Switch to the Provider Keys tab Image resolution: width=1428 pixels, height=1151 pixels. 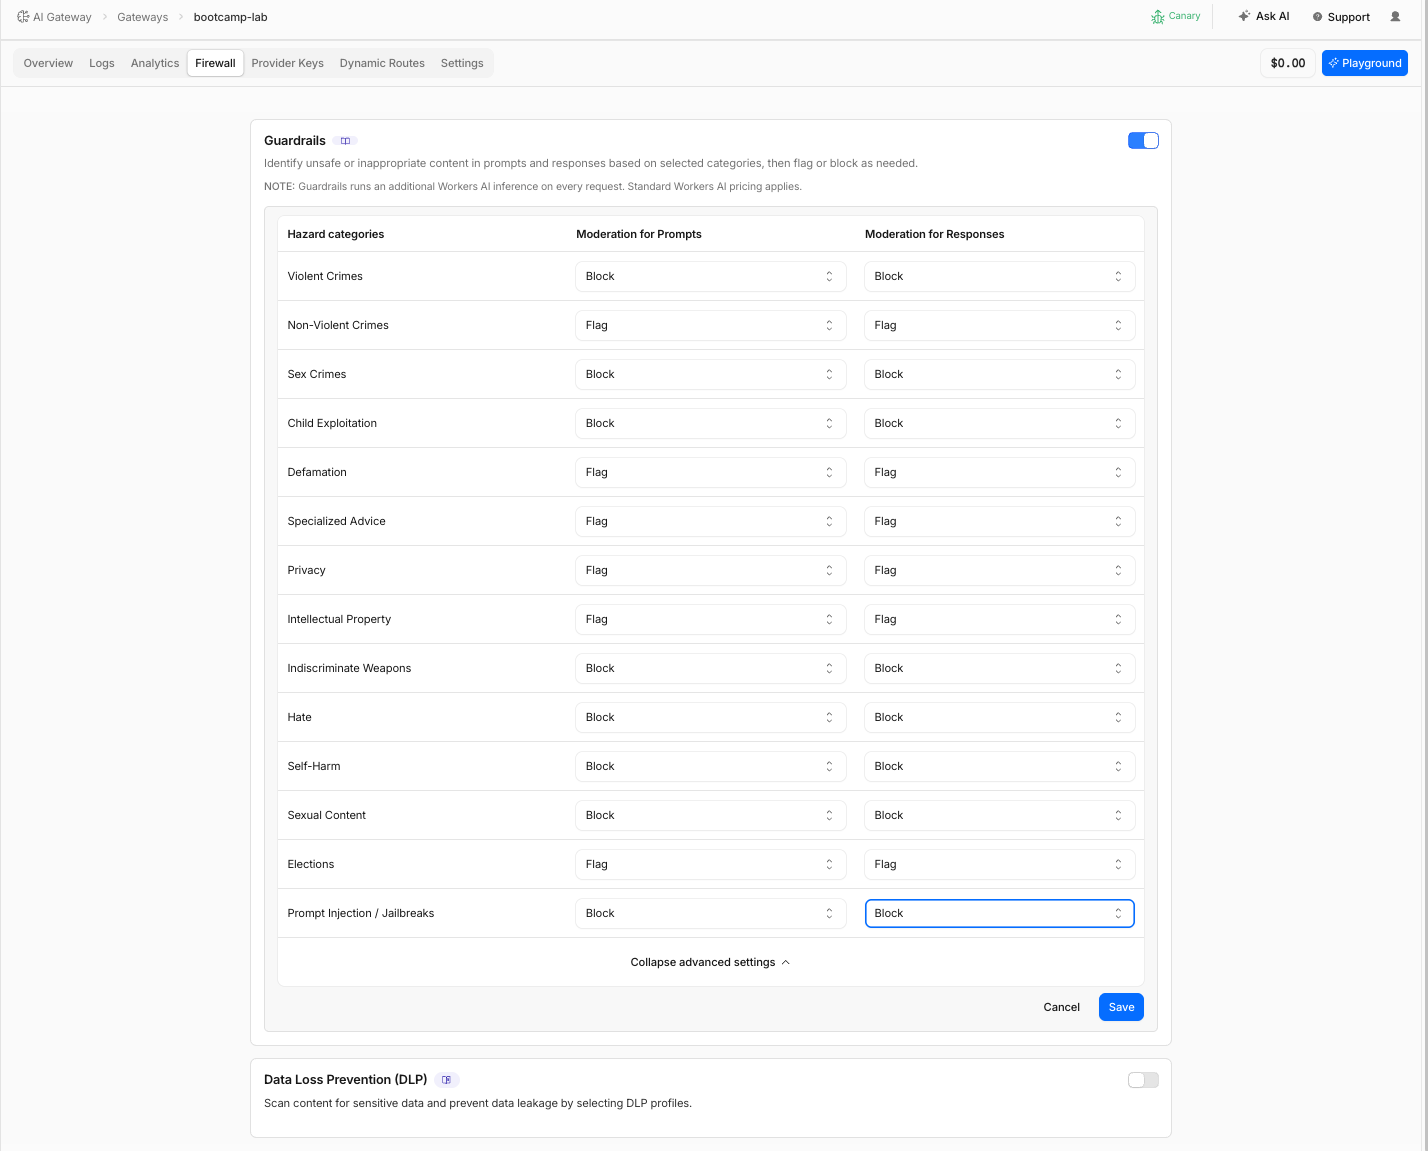pos(287,63)
